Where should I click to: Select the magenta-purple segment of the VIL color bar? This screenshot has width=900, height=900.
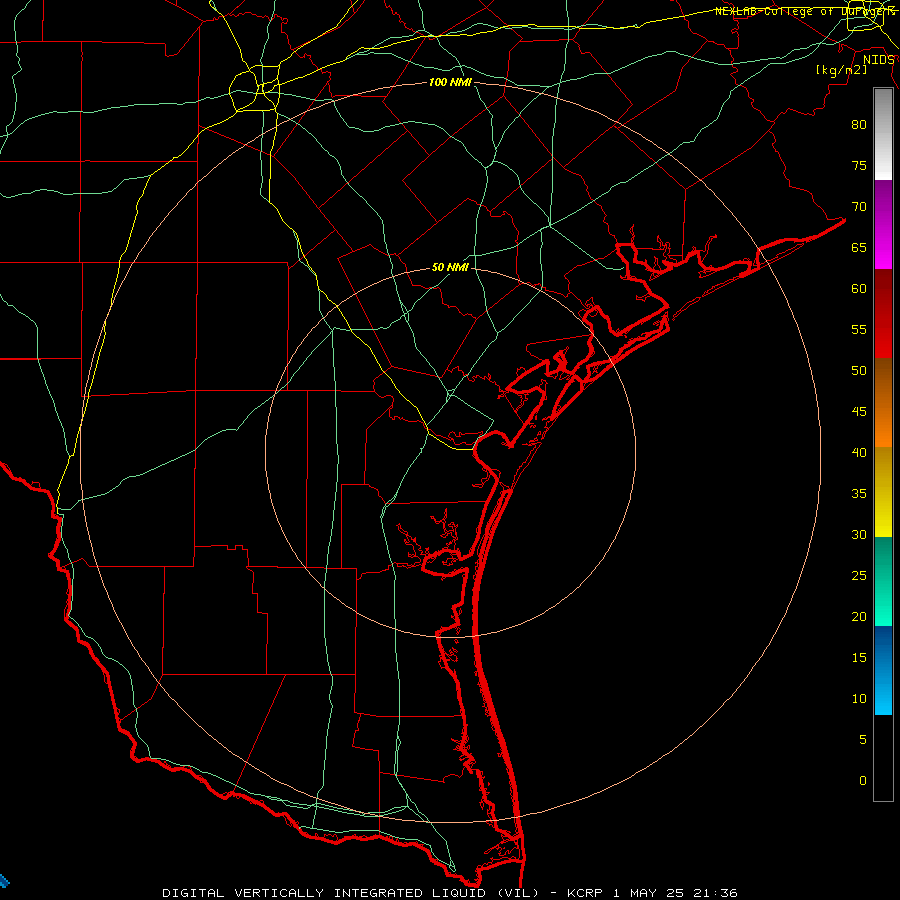[883, 224]
